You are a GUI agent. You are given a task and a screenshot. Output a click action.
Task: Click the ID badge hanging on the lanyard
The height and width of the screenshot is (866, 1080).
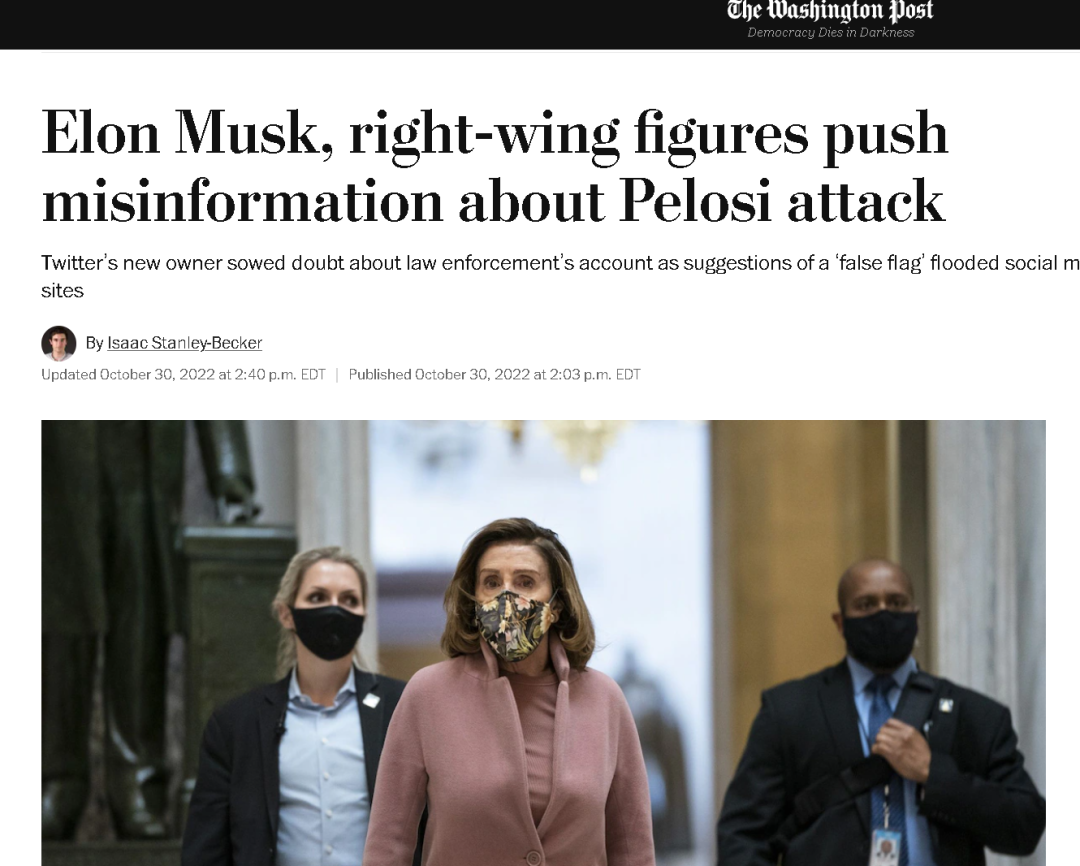(886, 847)
